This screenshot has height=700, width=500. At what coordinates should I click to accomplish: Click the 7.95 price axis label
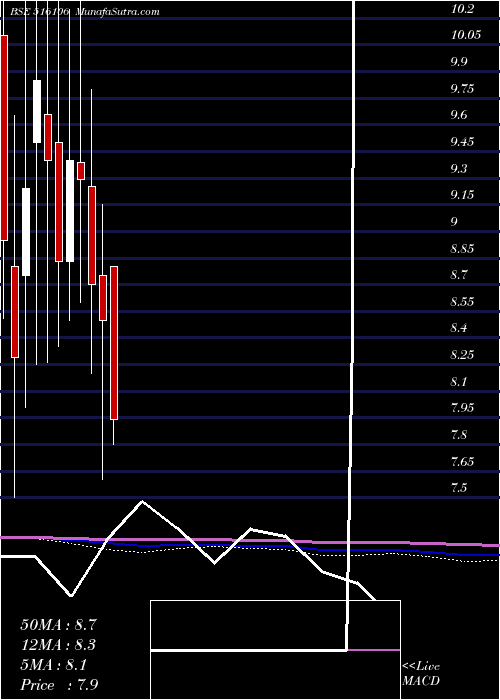coord(462,408)
